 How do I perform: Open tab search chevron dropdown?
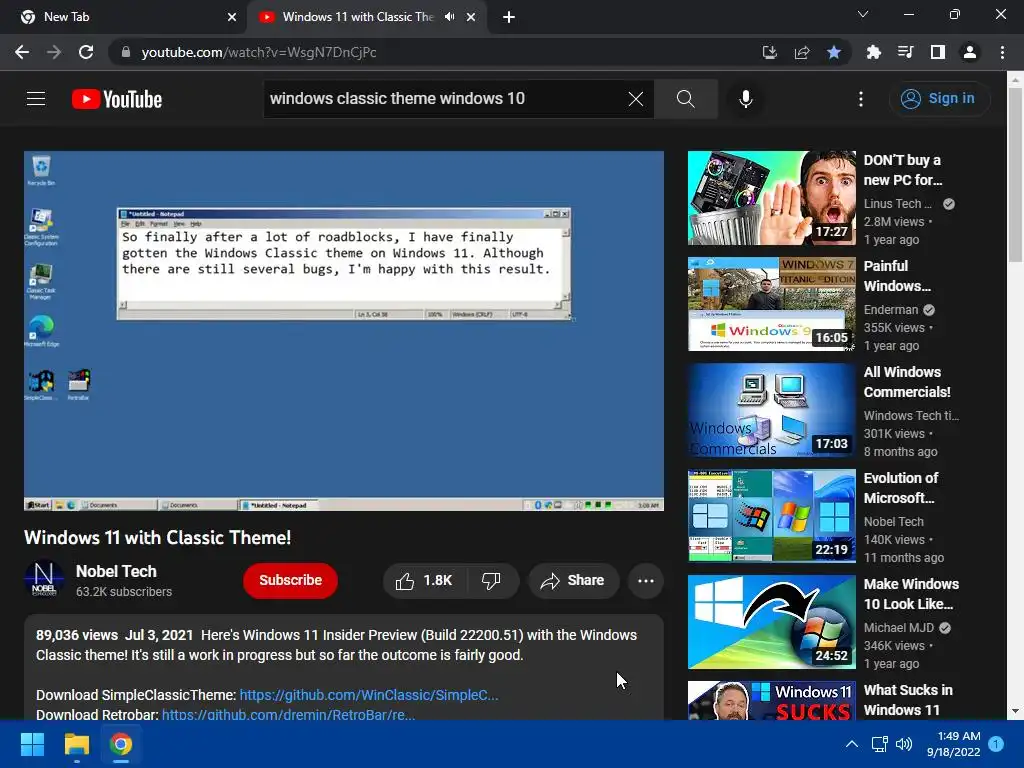pos(863,14)
